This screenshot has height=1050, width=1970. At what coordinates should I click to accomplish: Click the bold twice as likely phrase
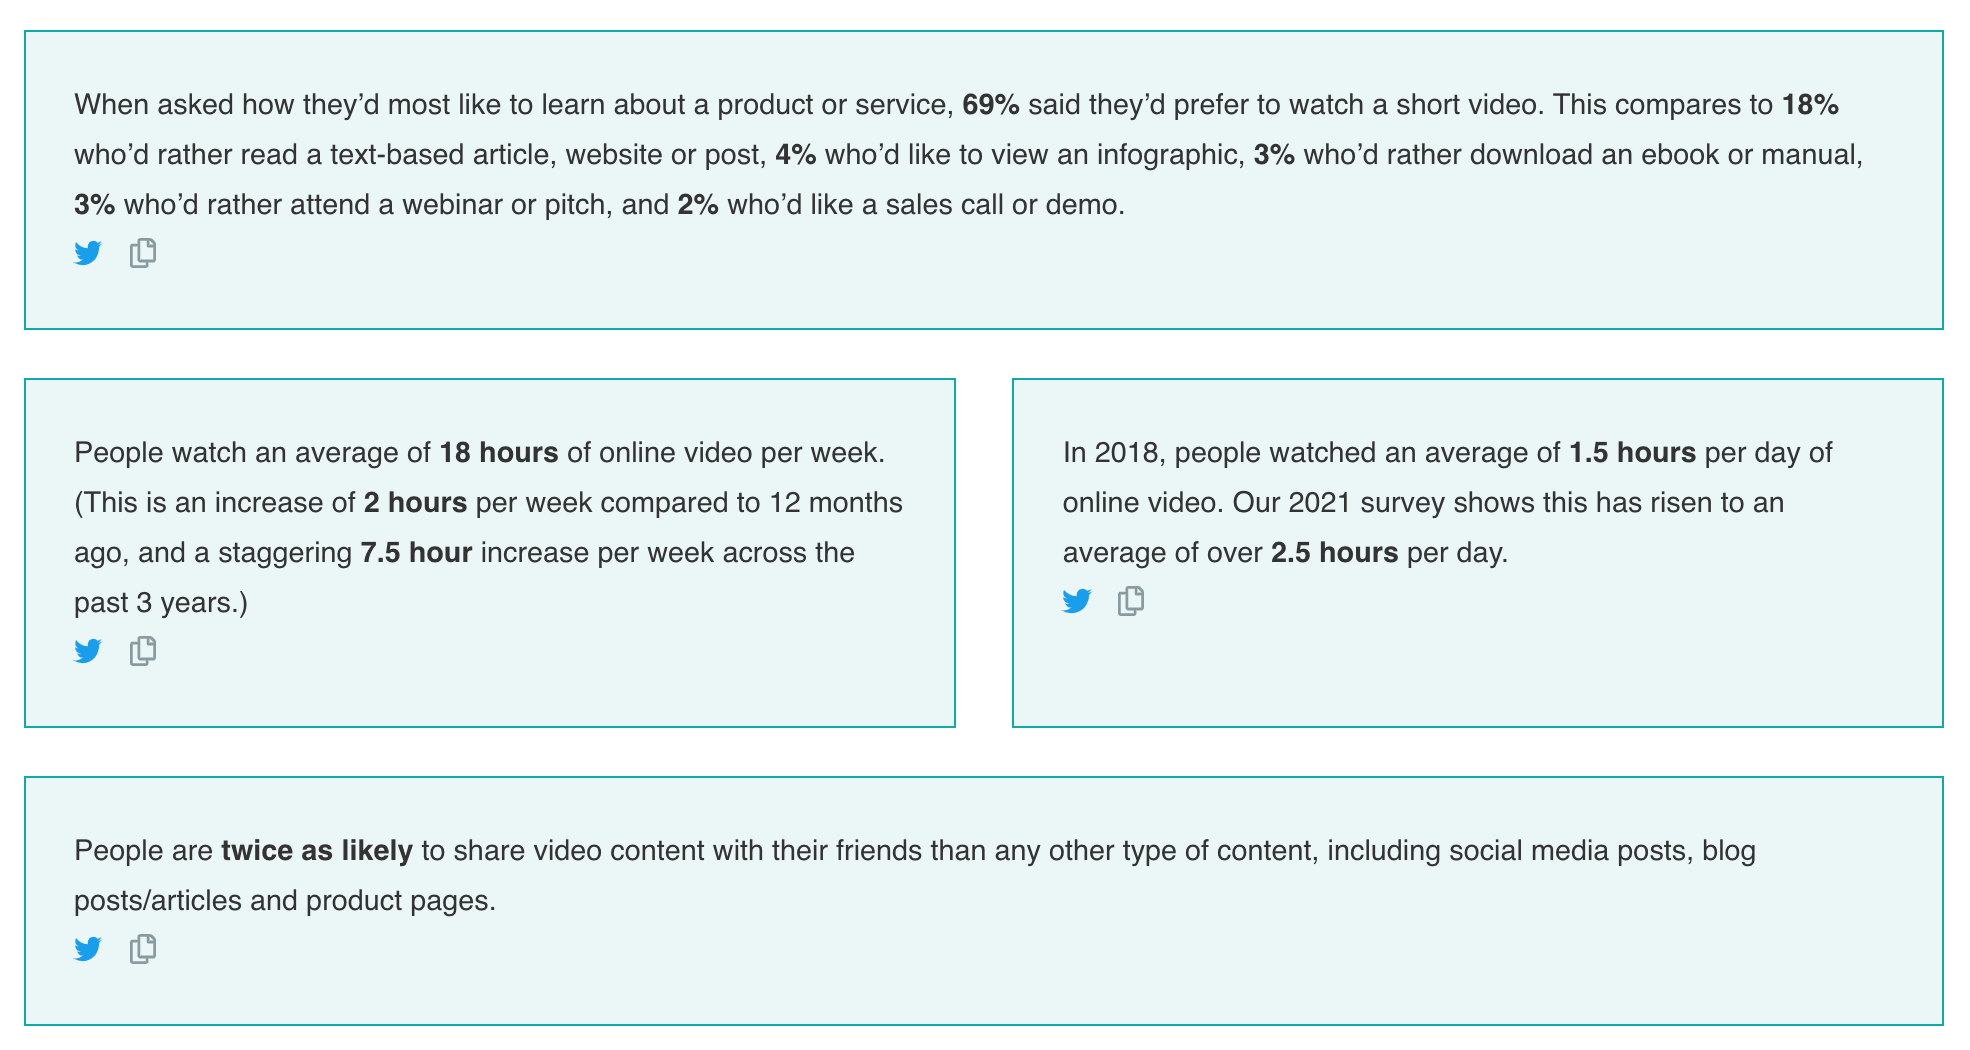tap(317, 851)
